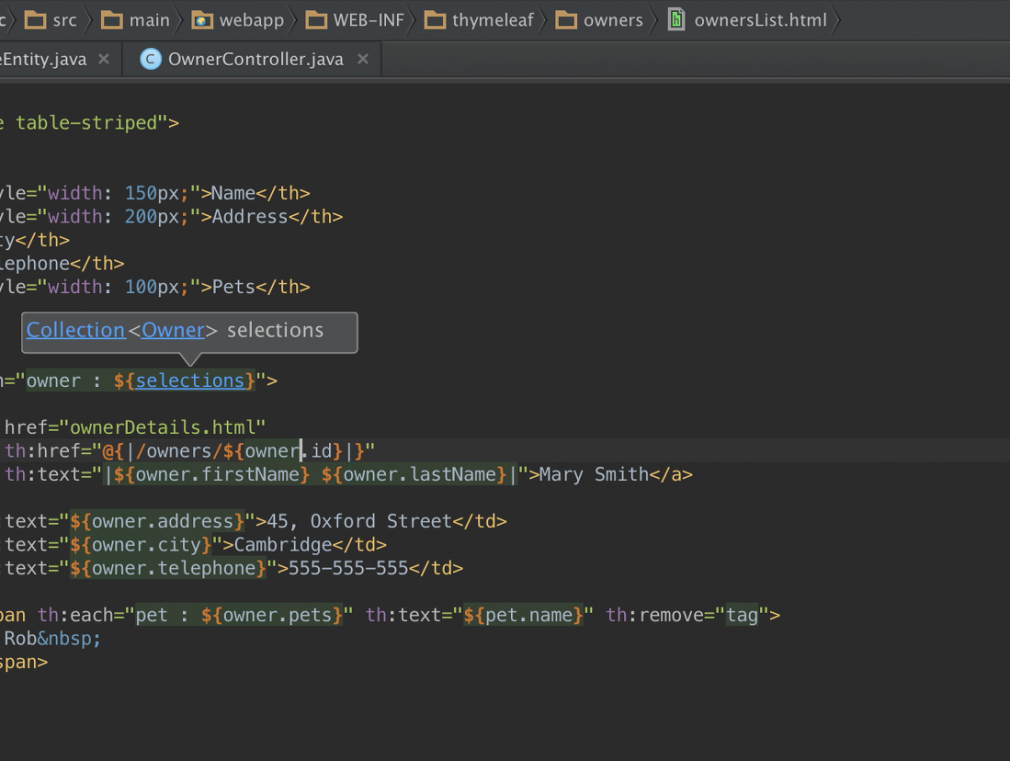The width and height of the screenshot is (1010, 761).
Task: Place cursor on 'Address' header text
Action: 250,217
